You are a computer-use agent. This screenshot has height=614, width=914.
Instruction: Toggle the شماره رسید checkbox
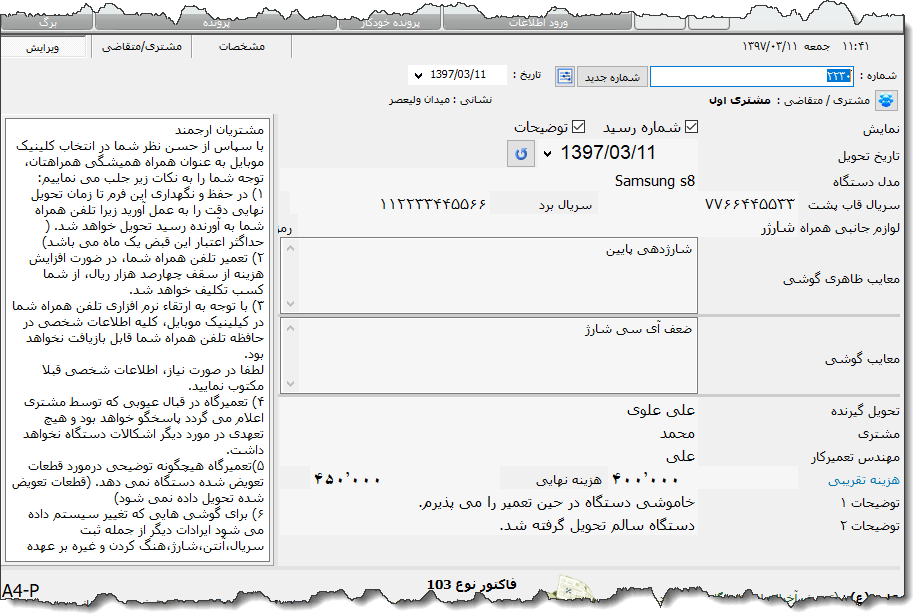(x=692, y=127)
